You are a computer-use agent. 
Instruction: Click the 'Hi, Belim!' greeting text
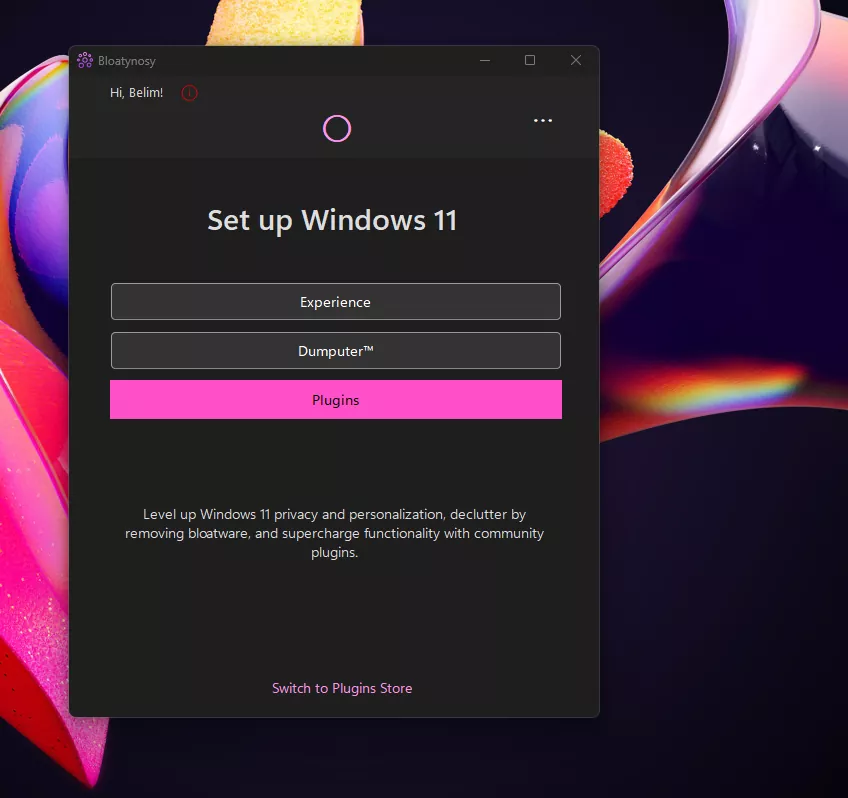136,93
